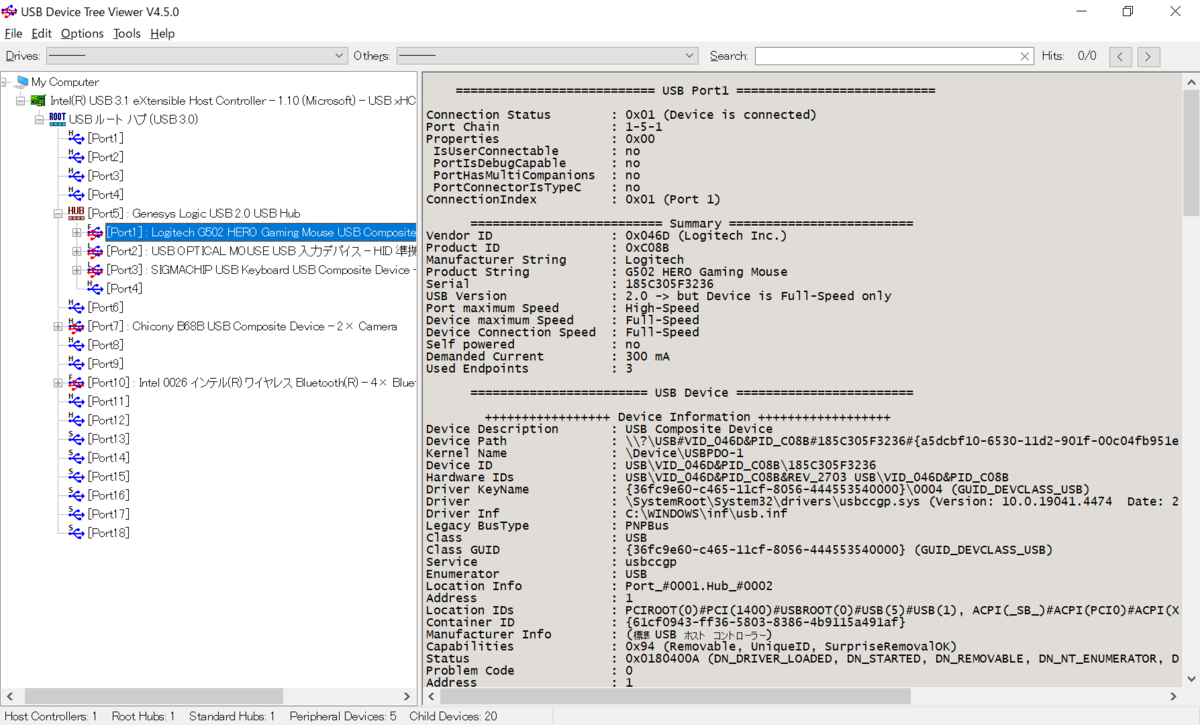Select [Port2] under the root hub

pyautogui.click(x=106, y=157)
